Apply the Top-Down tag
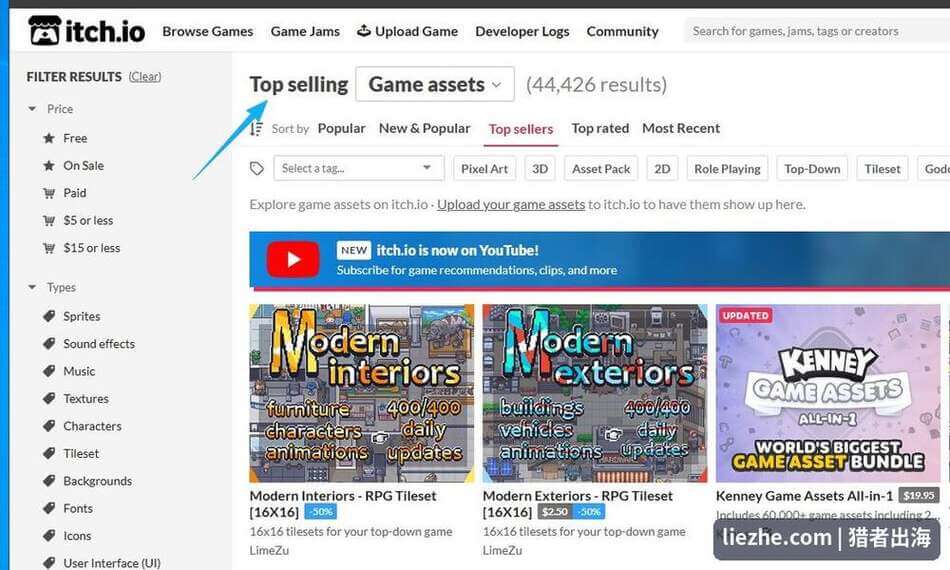This screenshot has width=950, height=570. (x=812, y=168)
